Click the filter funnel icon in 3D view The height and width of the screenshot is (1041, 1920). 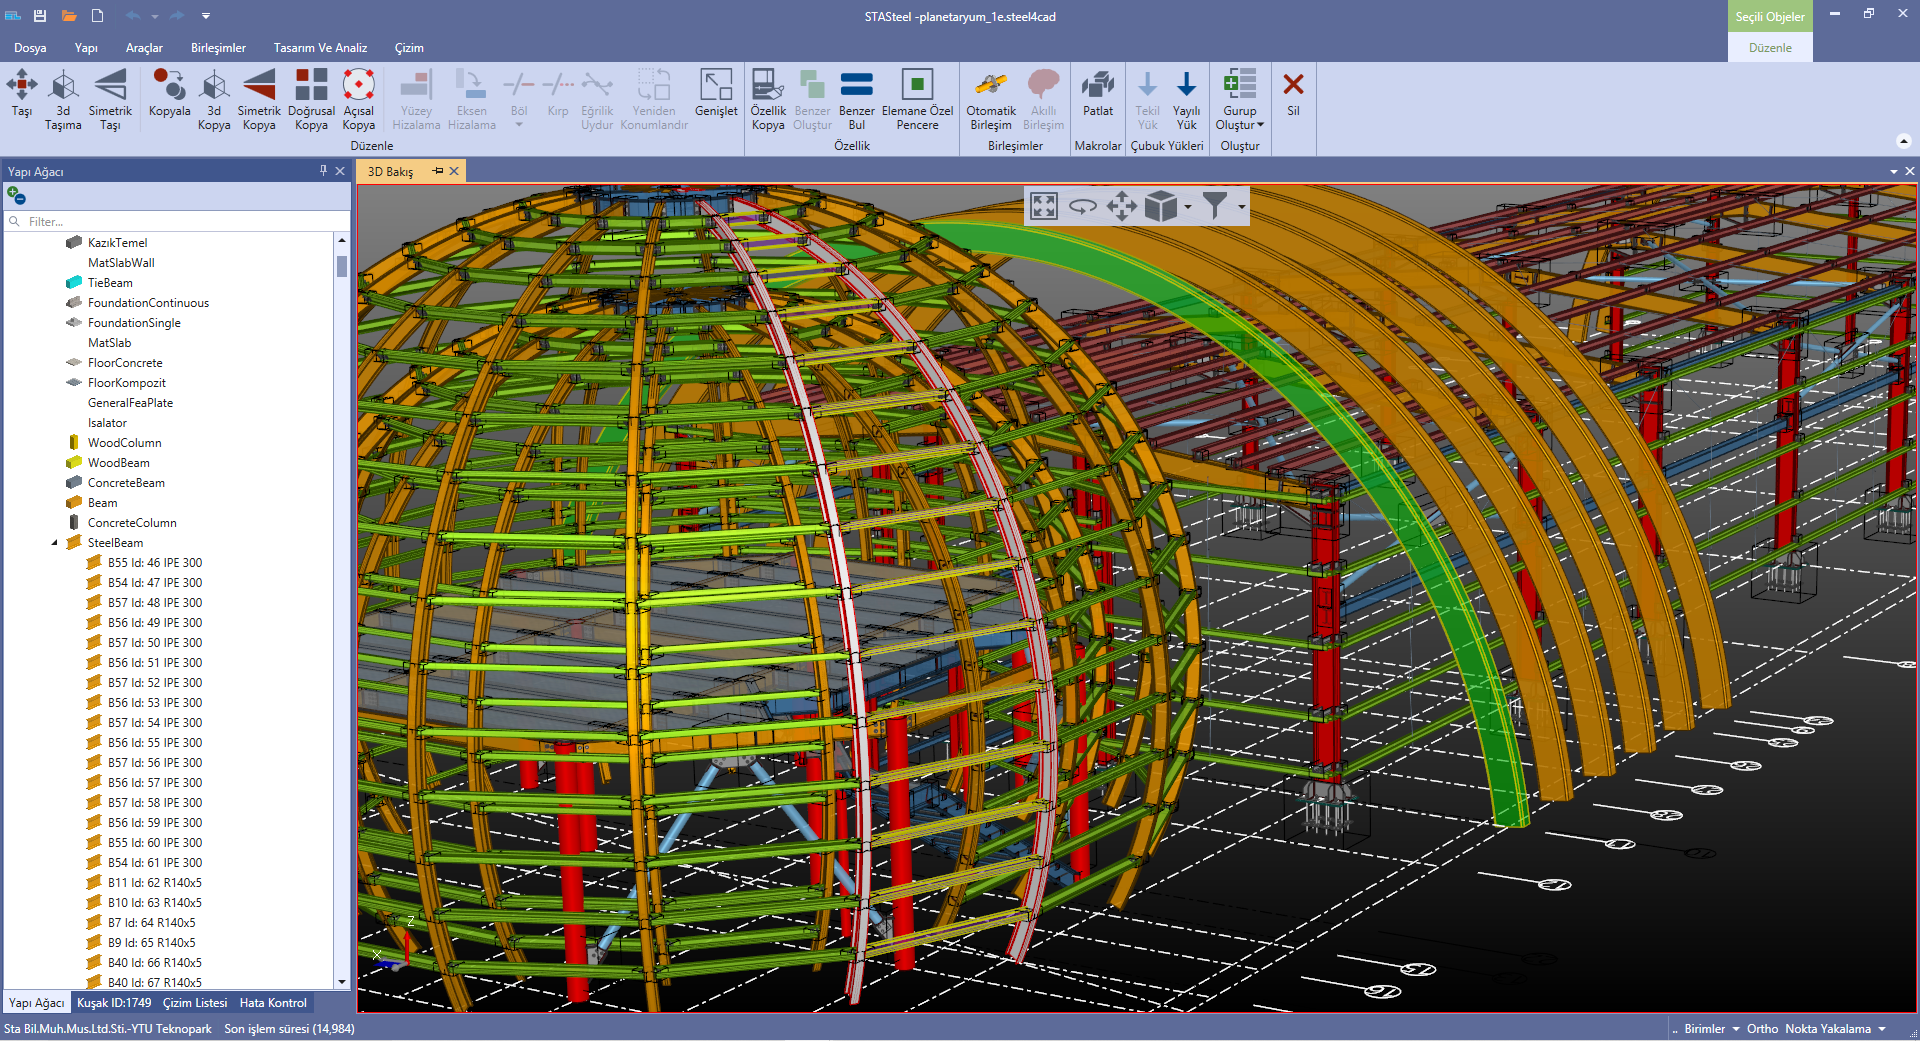(x=1215, y=206)
